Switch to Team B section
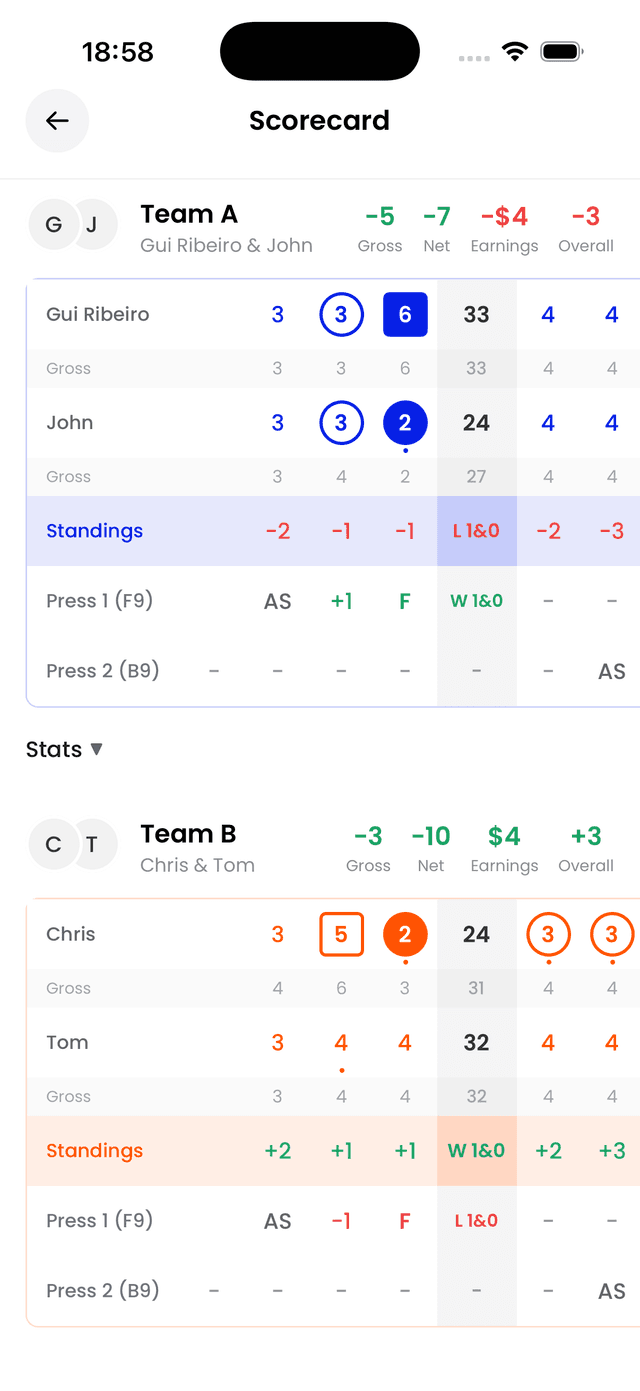 tap(189, 833)
